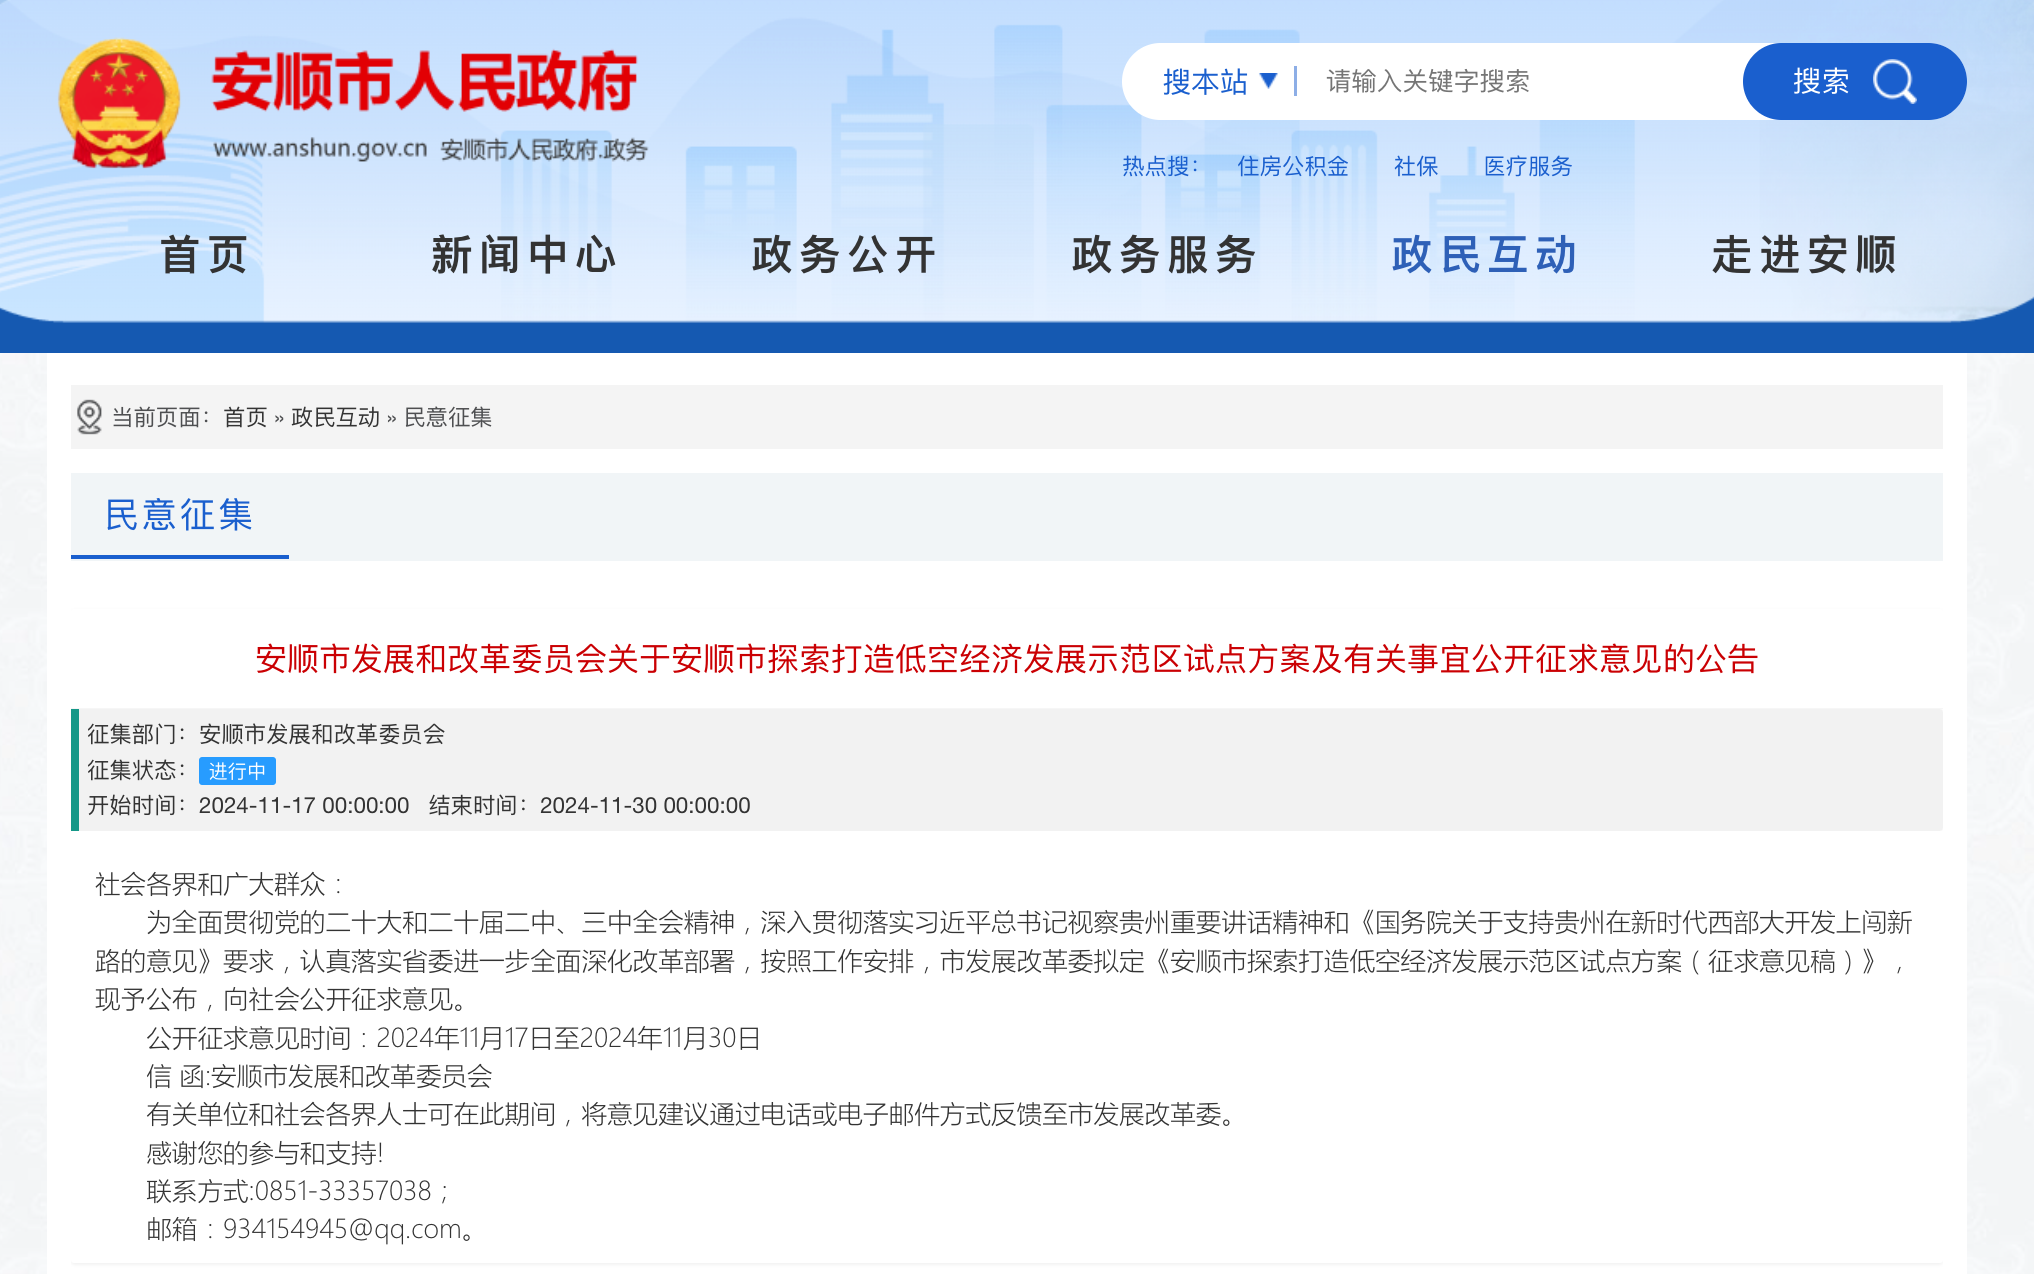Image resolution: width=2034 pixels, height=1274 pixels.
Task: Open the 走进安顺 navigation menu
Action: [1804, 255]
